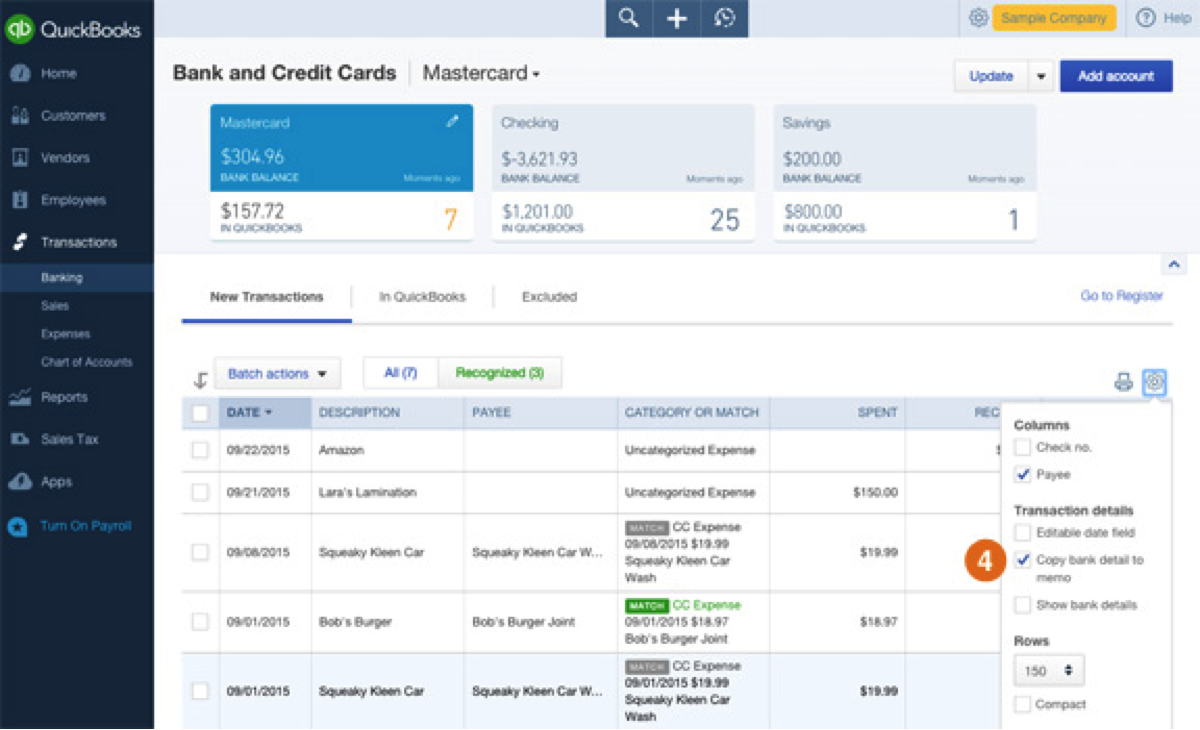Click the plus Create icon
This screenshot has height=730, width=1200.
pyautogui.click(x=677, y=18)
